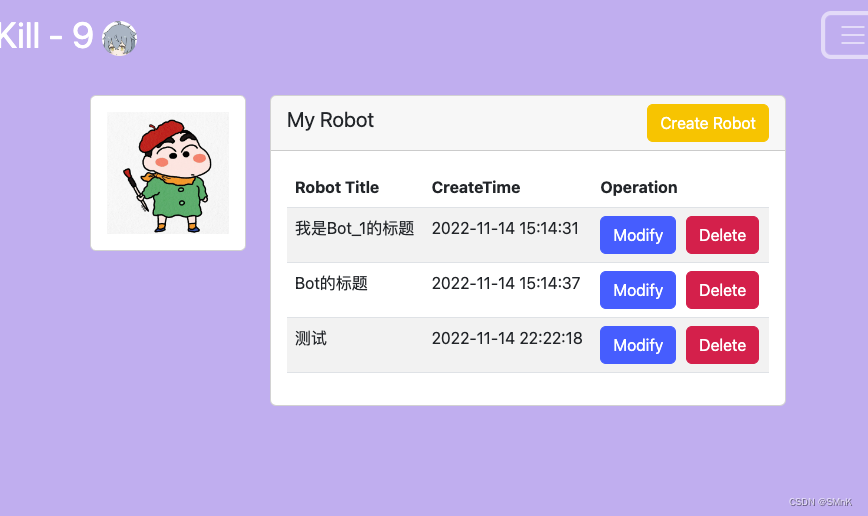Delete the robot 'Bot的标题'

pyautogui.click(x=722, y=290)
